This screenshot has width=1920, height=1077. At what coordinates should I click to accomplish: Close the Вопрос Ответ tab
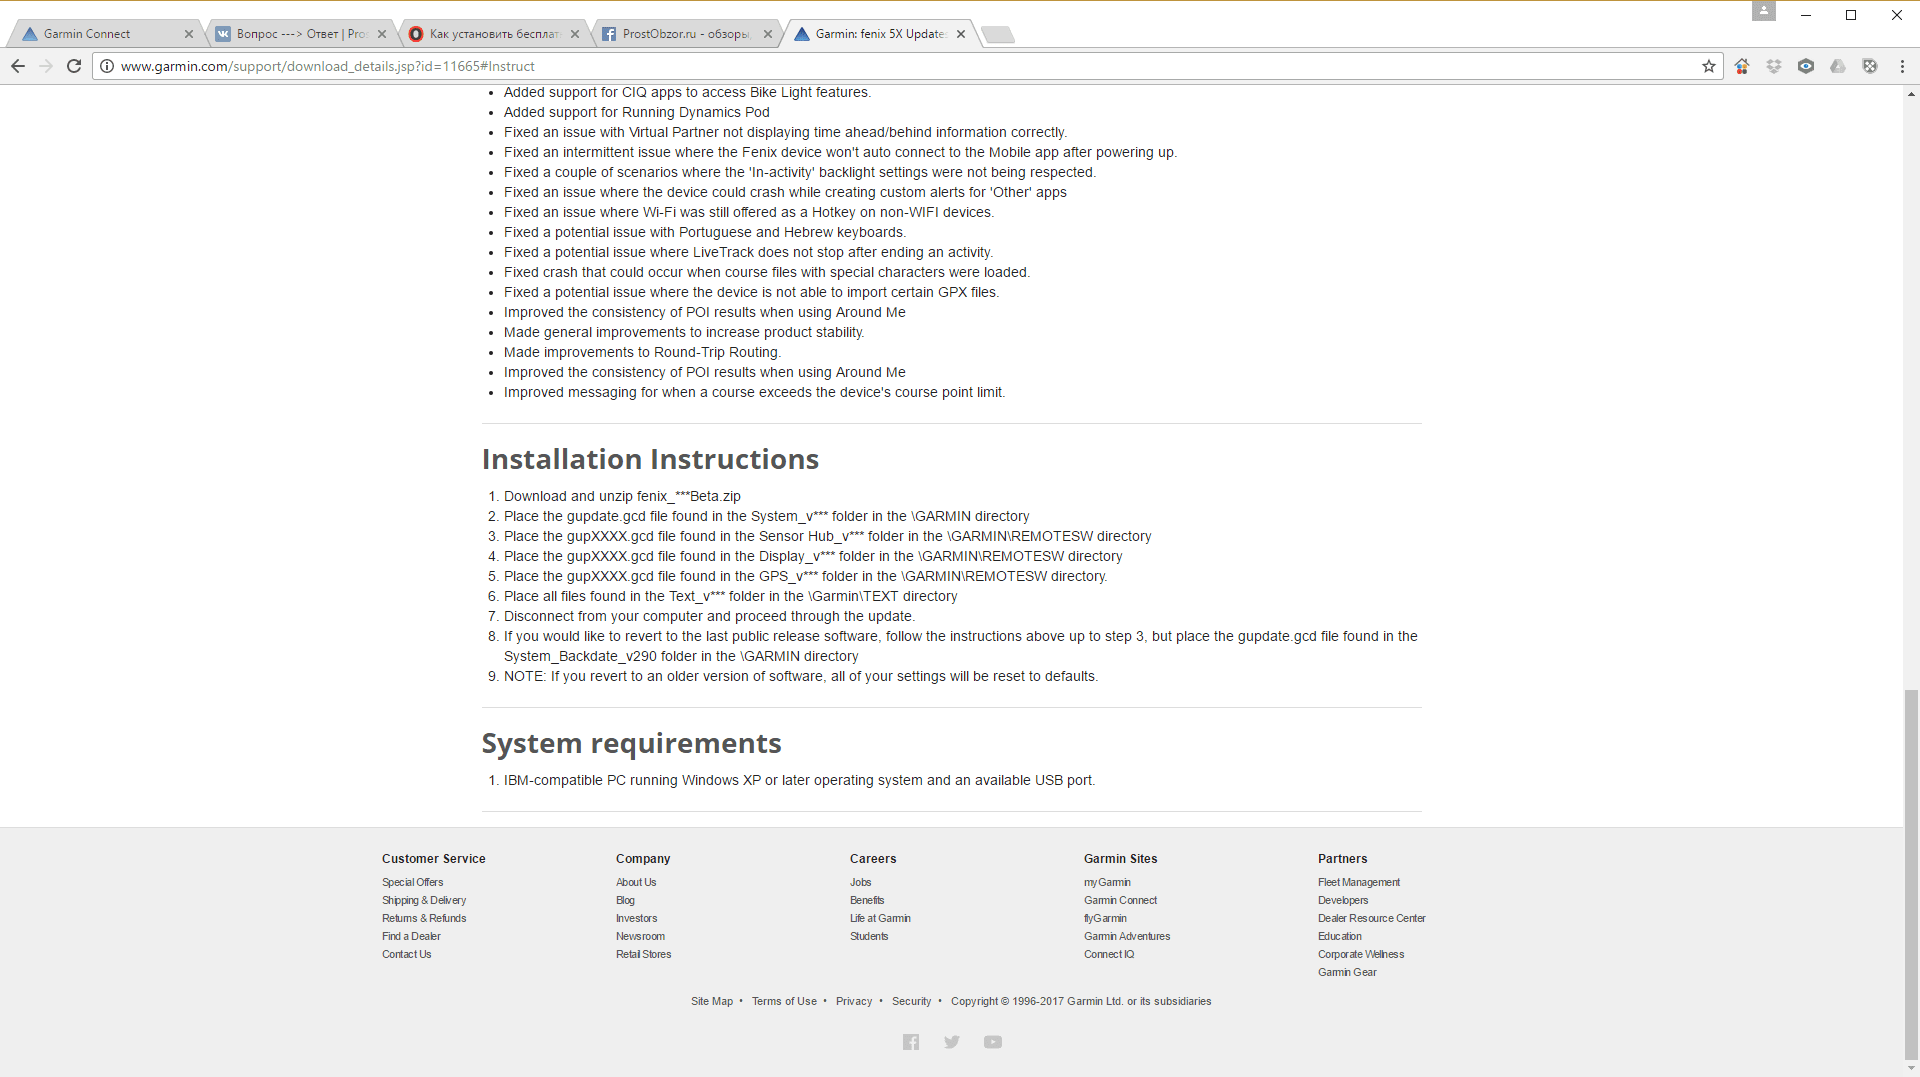coord(382,34)
